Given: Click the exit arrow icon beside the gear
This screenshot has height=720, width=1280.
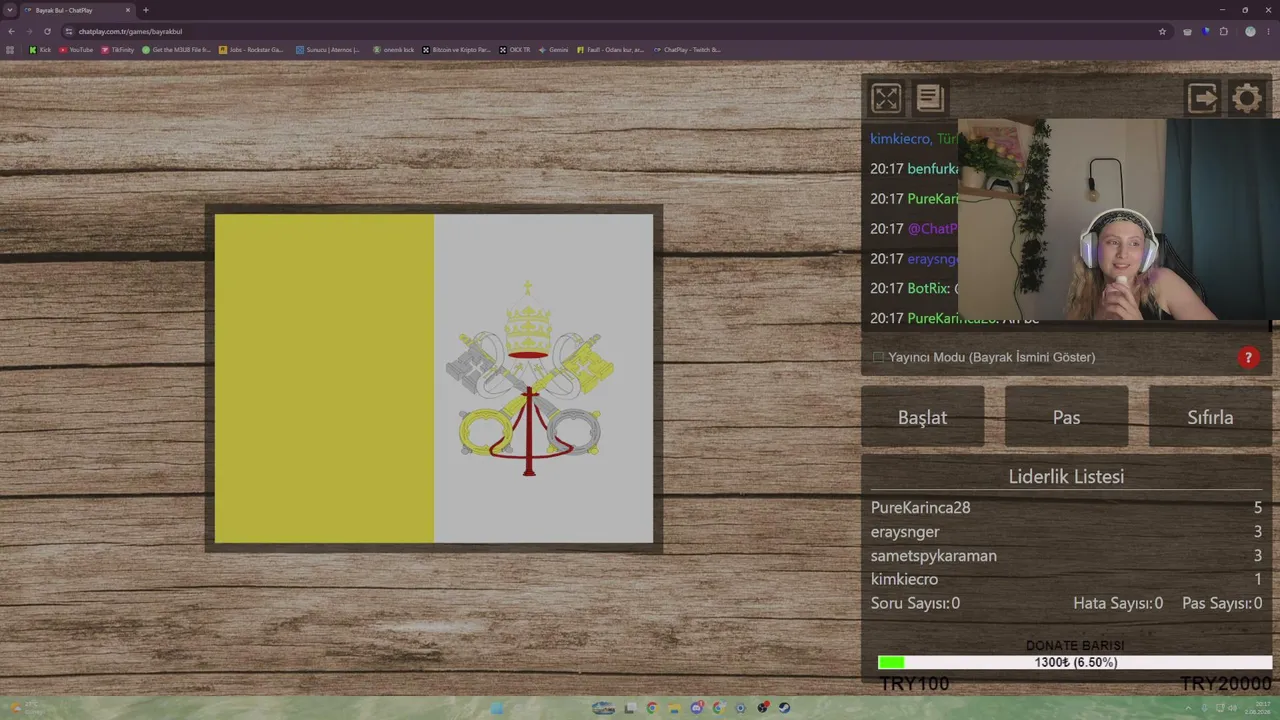Looking at the screenshot, I should pos(1202,98).
